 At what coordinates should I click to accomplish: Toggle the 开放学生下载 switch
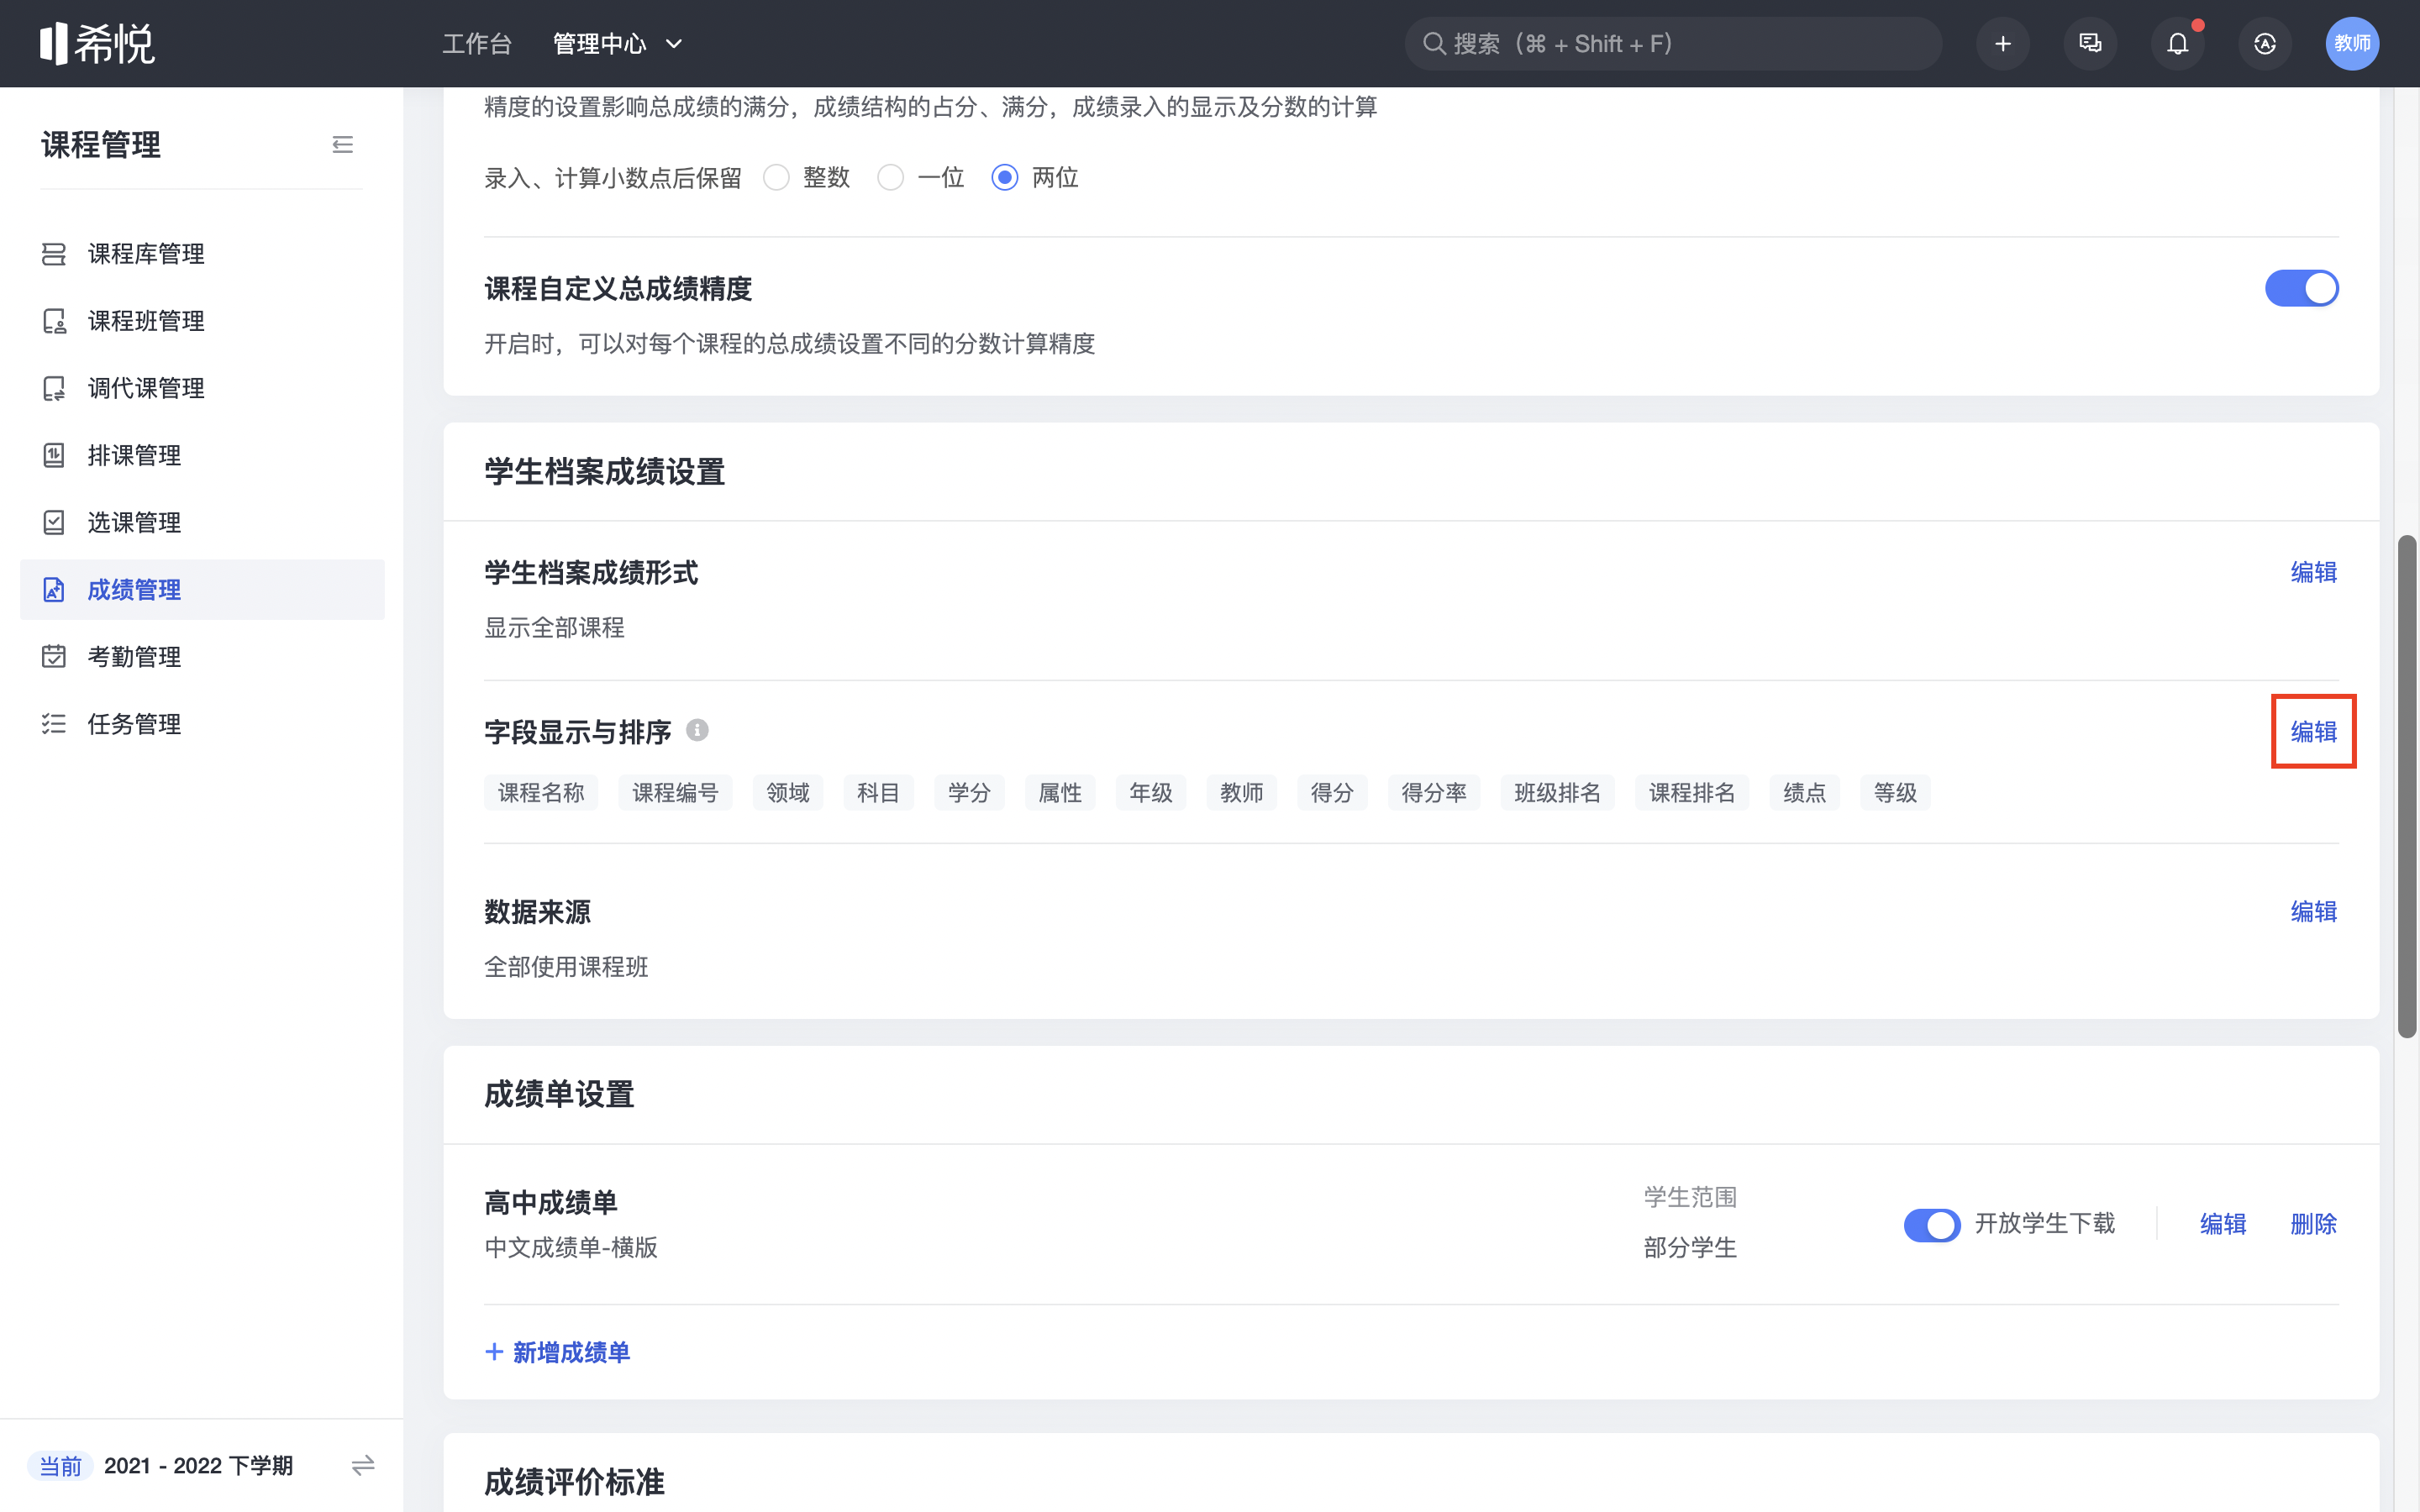1931,1225
